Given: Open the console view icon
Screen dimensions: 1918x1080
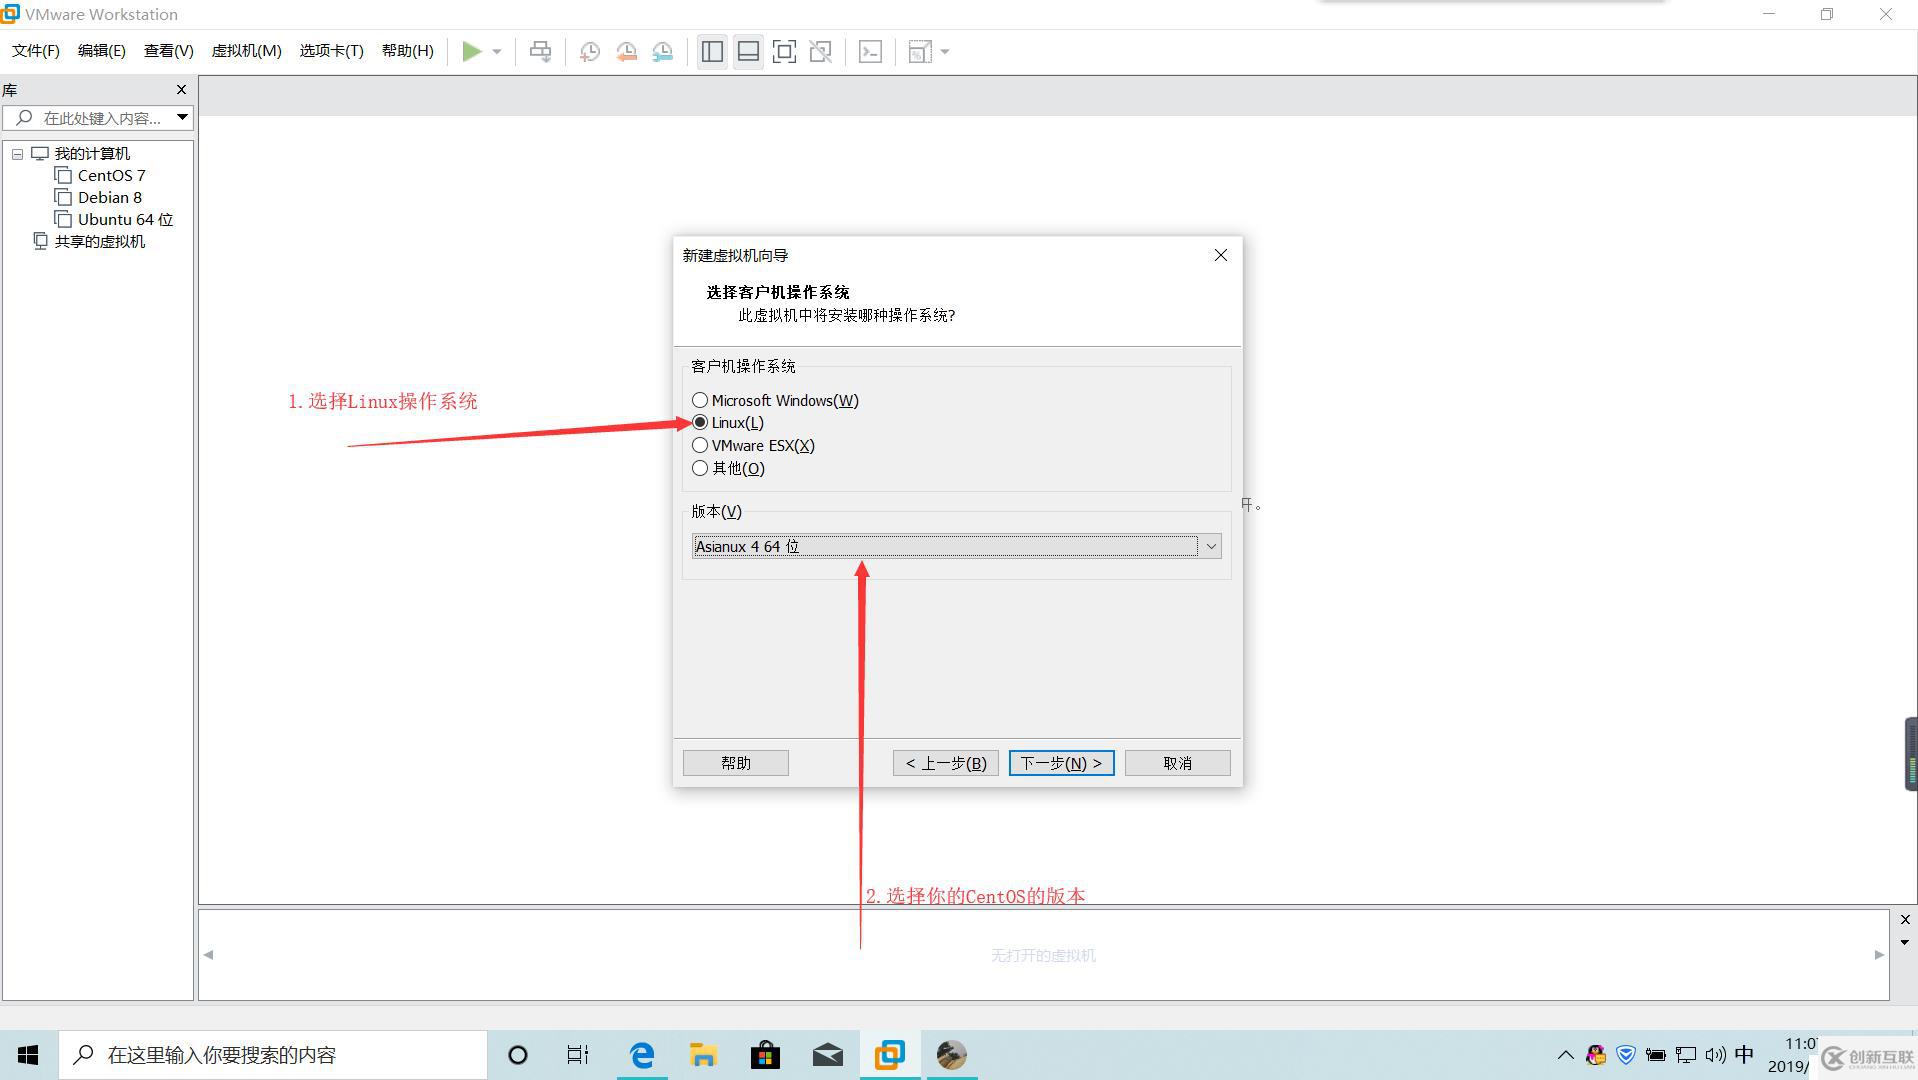Looking at the screenshot, I should tap(870, 51).
